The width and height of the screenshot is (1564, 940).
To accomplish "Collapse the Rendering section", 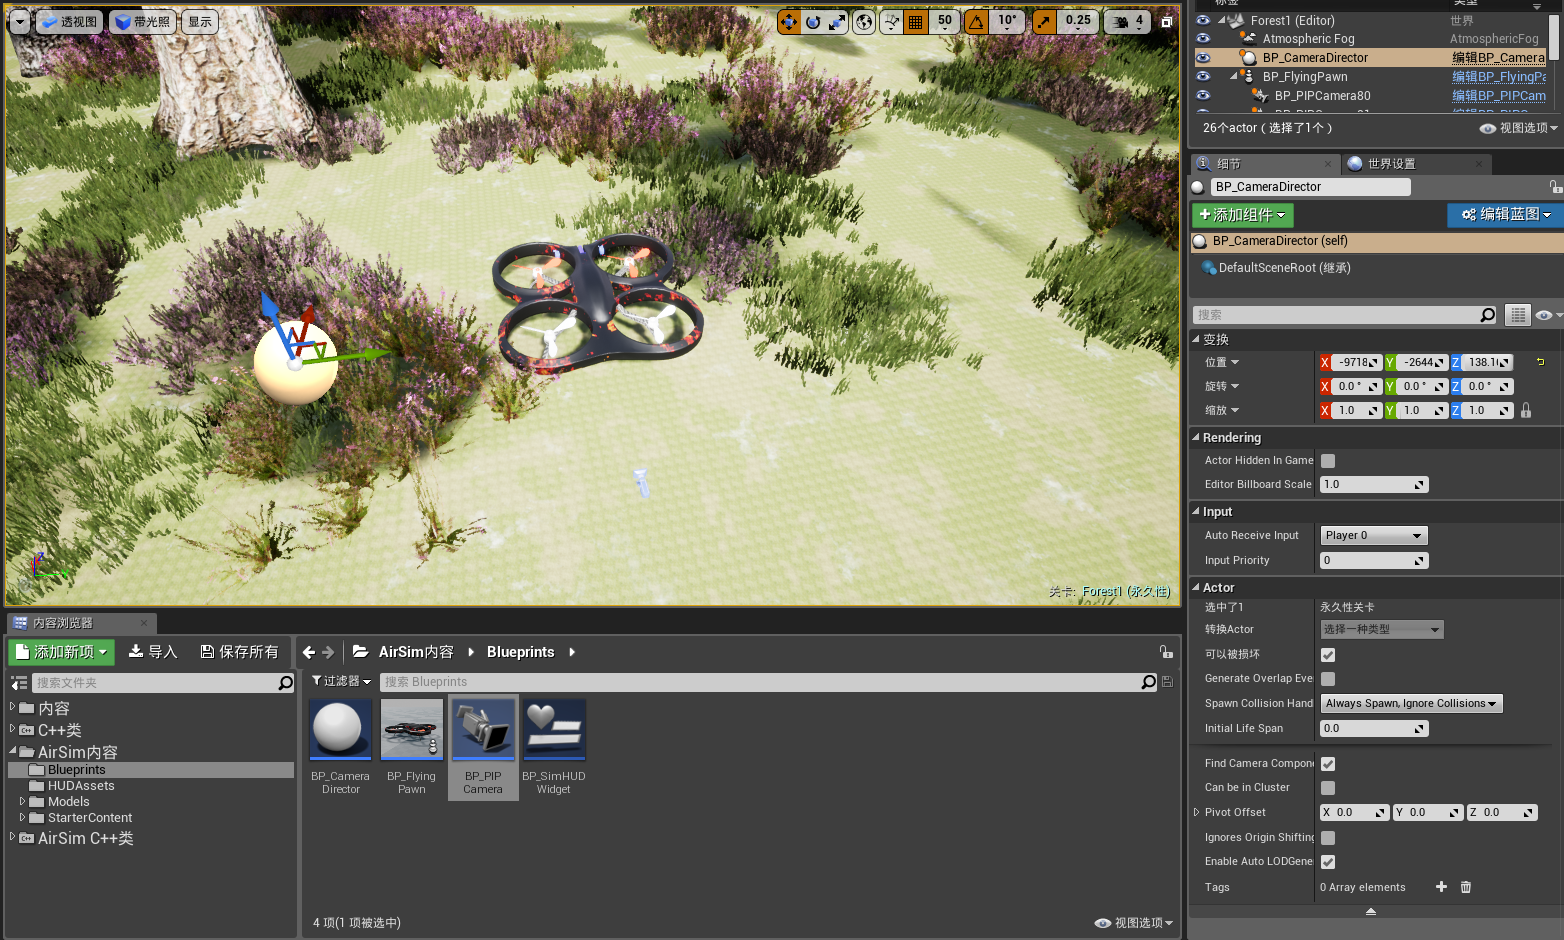I will click(x=1196, y=437).
